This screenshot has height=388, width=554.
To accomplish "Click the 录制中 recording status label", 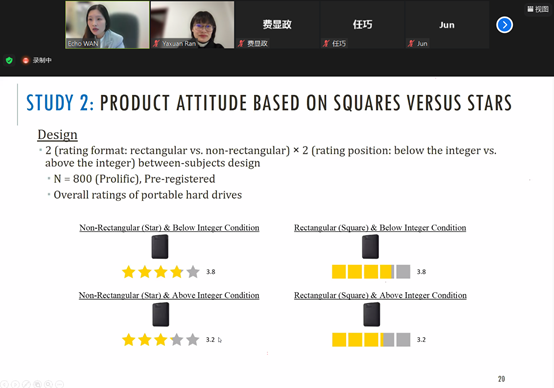I will 42,60.
